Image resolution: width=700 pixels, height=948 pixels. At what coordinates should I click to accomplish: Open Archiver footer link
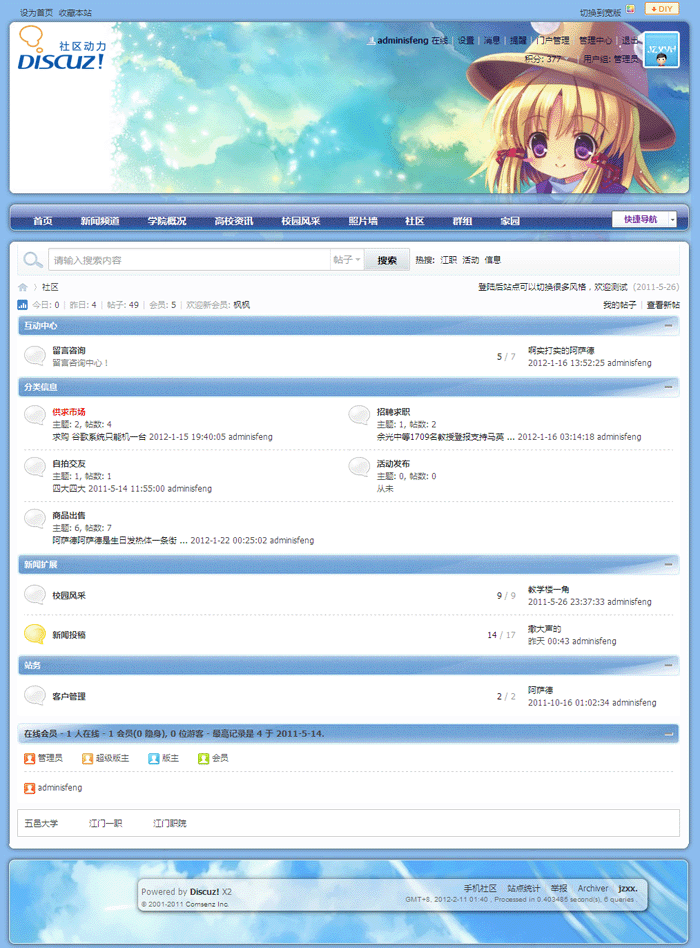coord(593,888)
